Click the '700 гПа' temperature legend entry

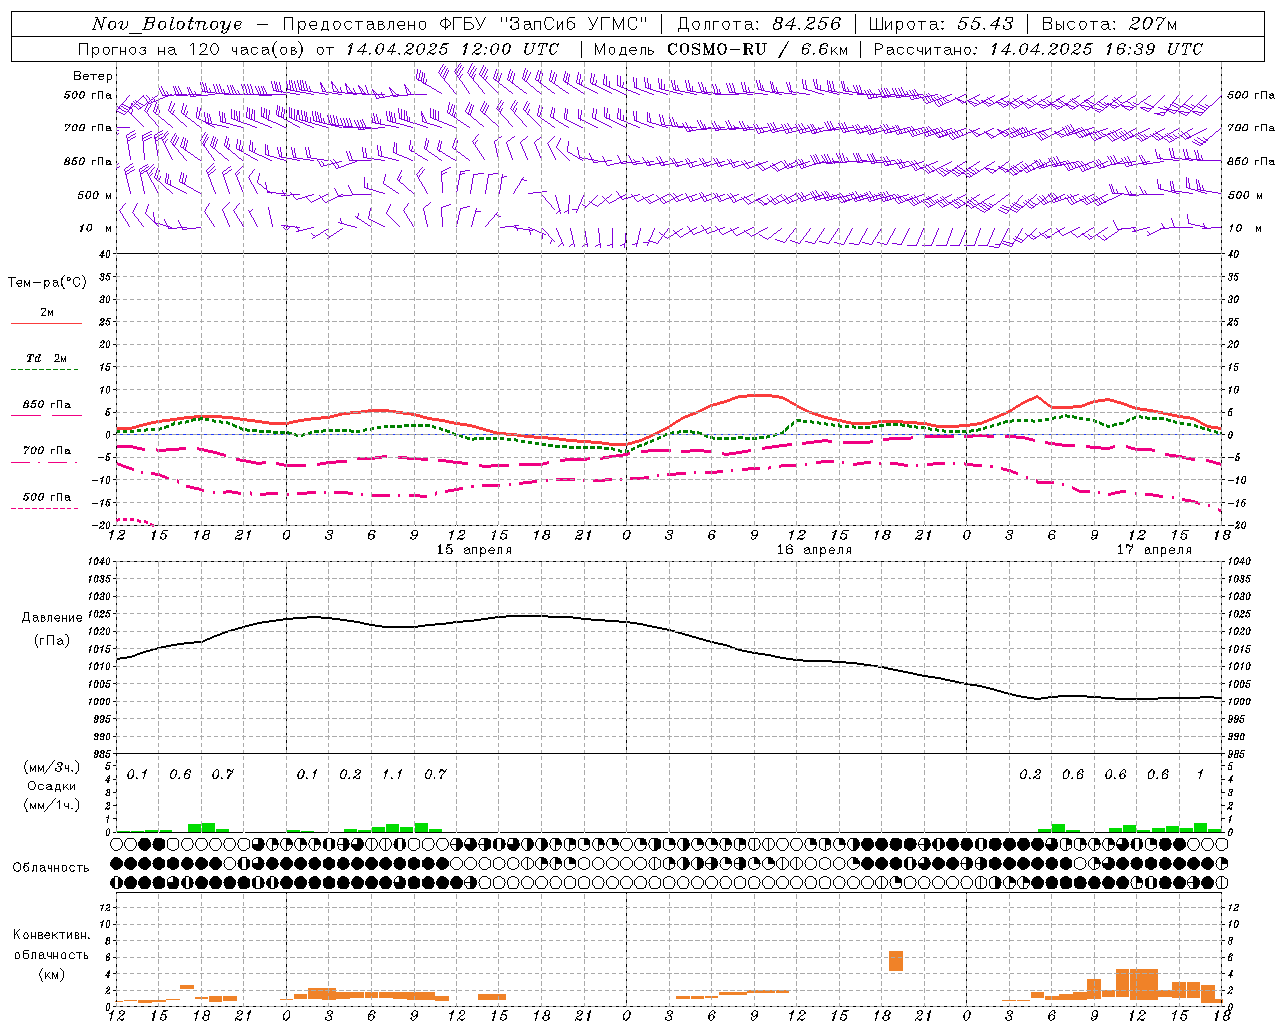coord(47,451)
